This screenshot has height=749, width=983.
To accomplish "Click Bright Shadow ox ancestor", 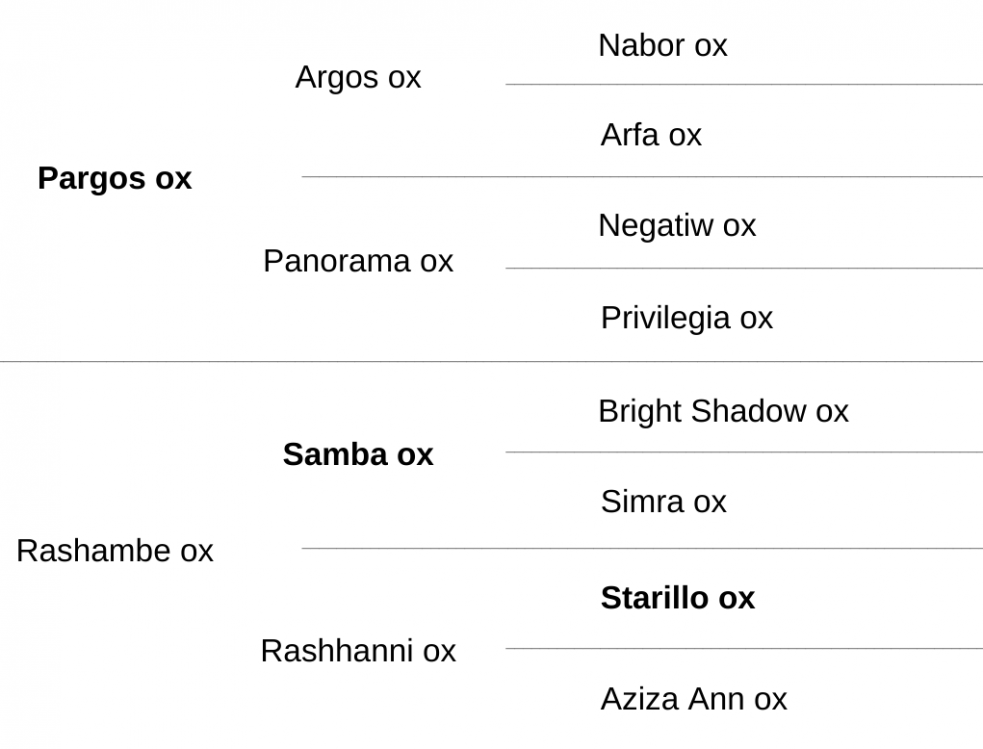I will pyautogui.click(x=723, y=412).
